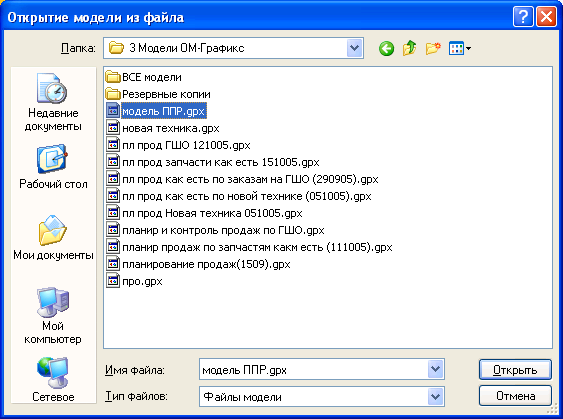Select file пл прод Новая техника 051005.gpx
The width and height of the screenshot is (563, 419).
204,213
